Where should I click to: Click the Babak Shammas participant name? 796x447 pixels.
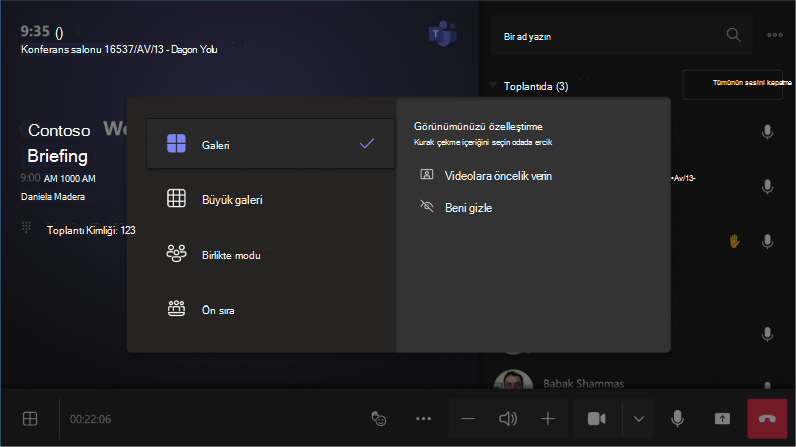point(583,383)
